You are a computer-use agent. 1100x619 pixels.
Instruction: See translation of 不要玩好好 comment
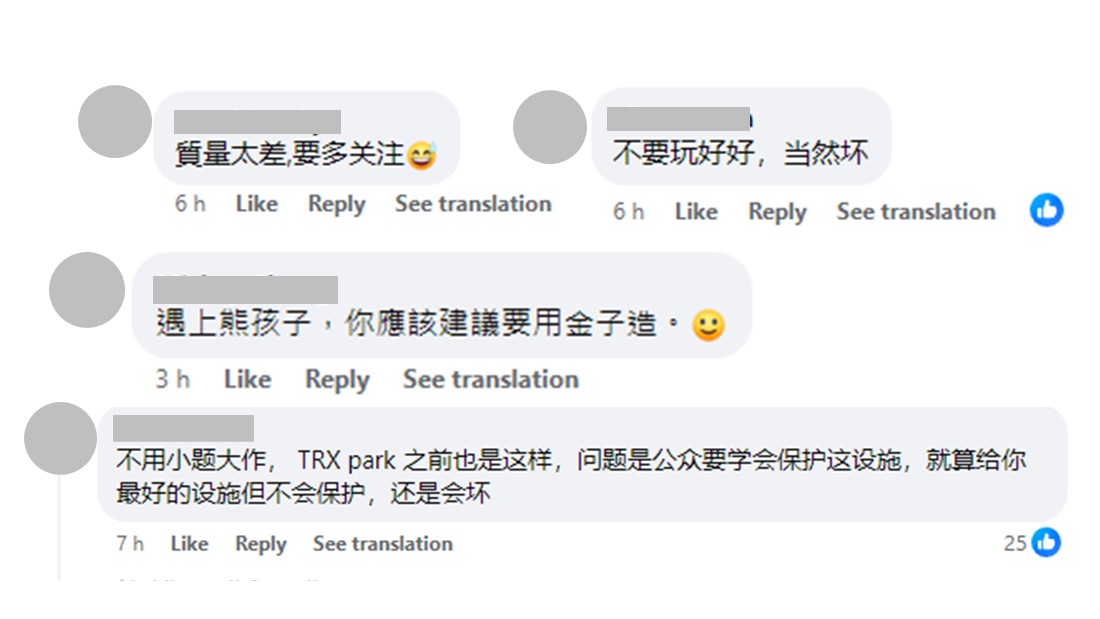point(916,212)
